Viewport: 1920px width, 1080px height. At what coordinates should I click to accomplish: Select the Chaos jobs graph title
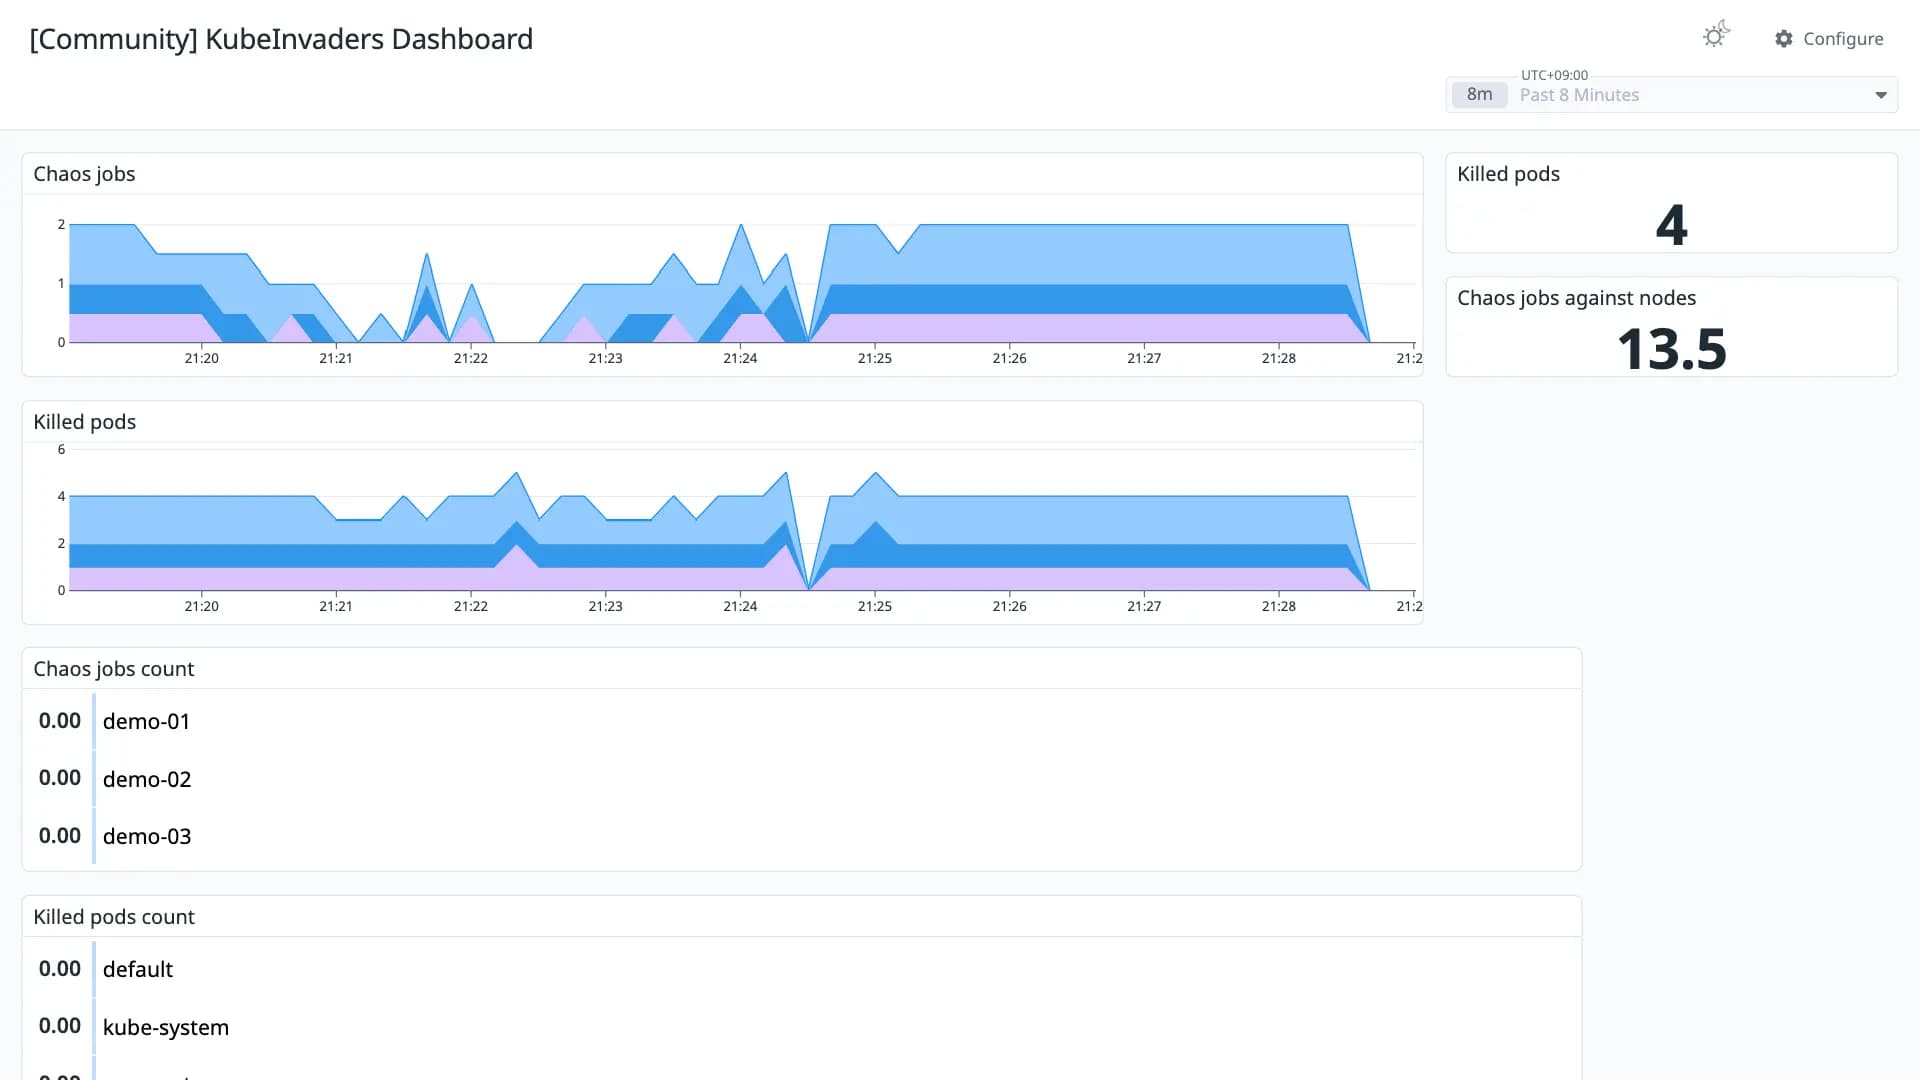pyautogui.click(x=85, y=174)
